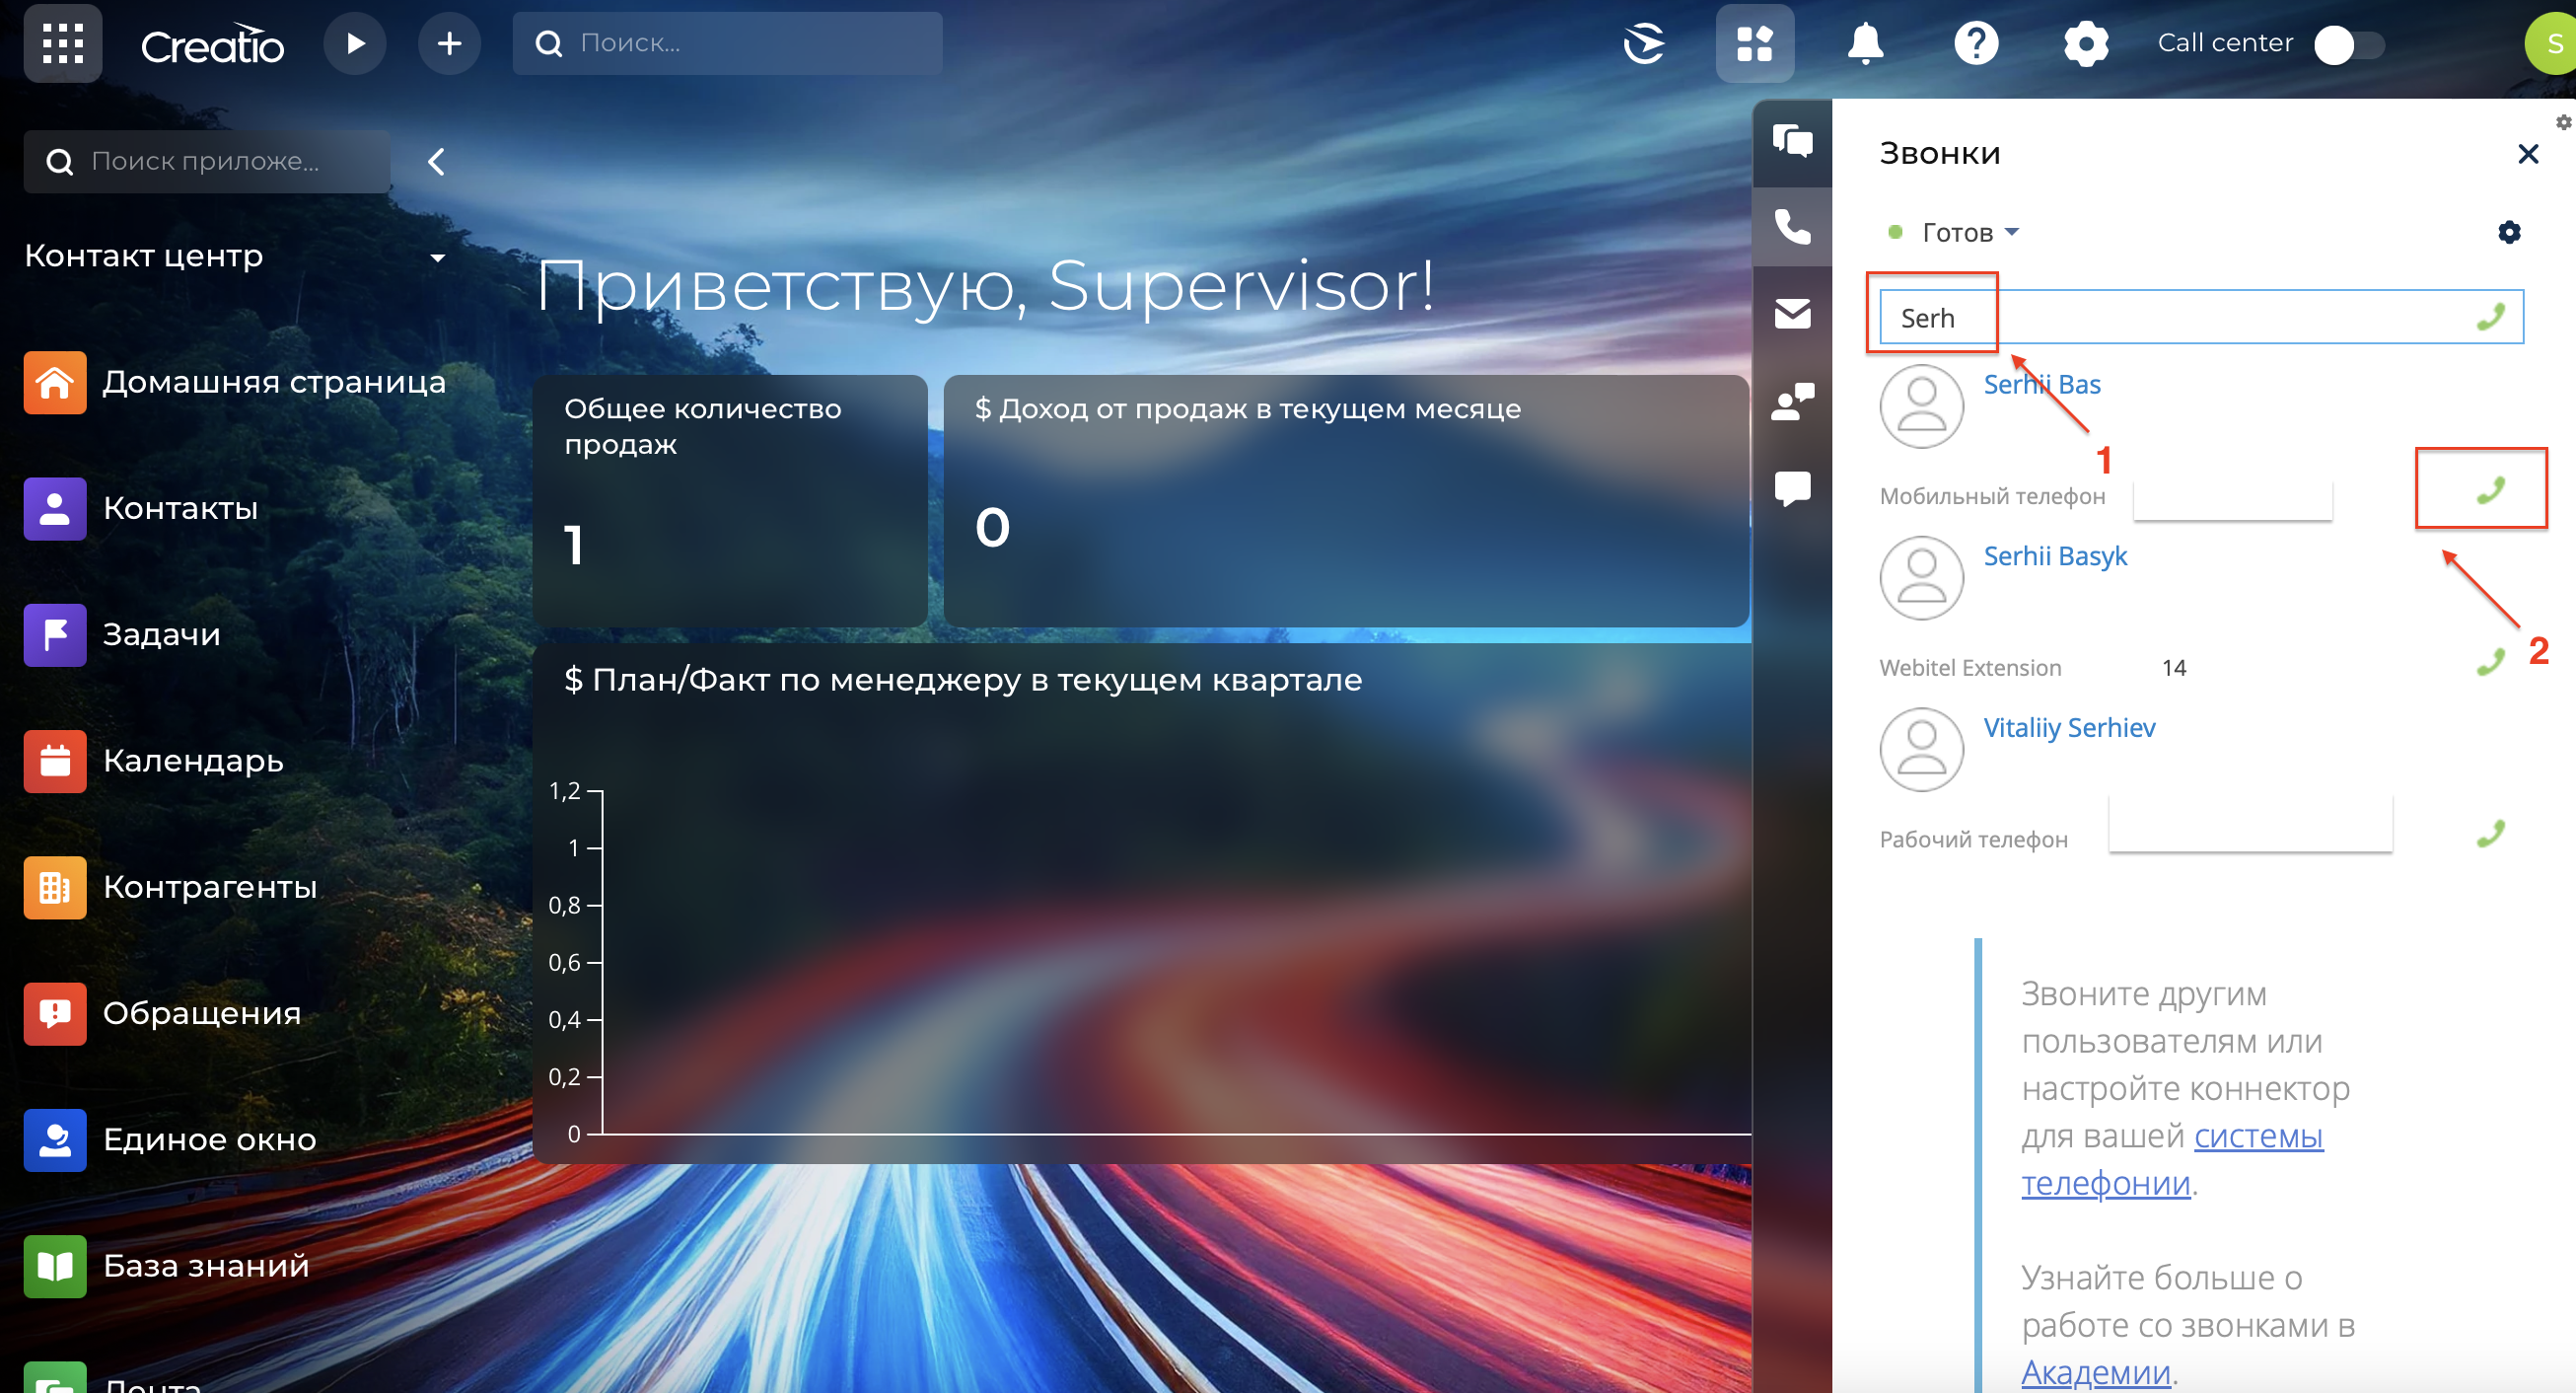Expand the Готов status dropdown
Image resolution: width=2576 pixels, height=1393 pixels.
point(1969,233)
